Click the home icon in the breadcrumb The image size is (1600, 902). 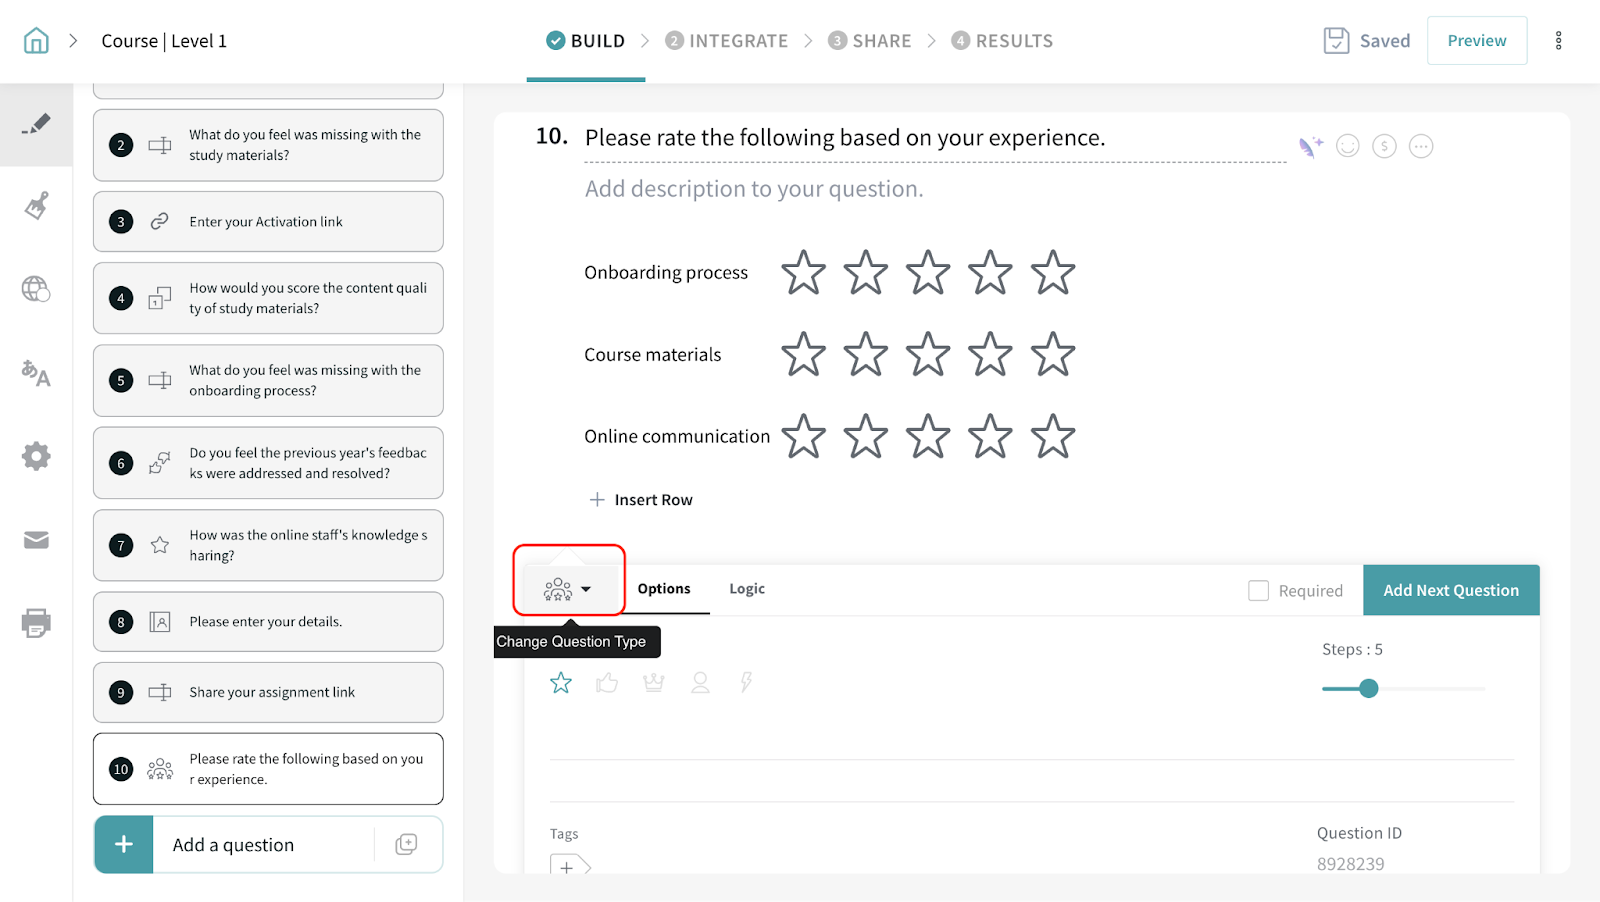pyautogui.click(x=36, y=41)
